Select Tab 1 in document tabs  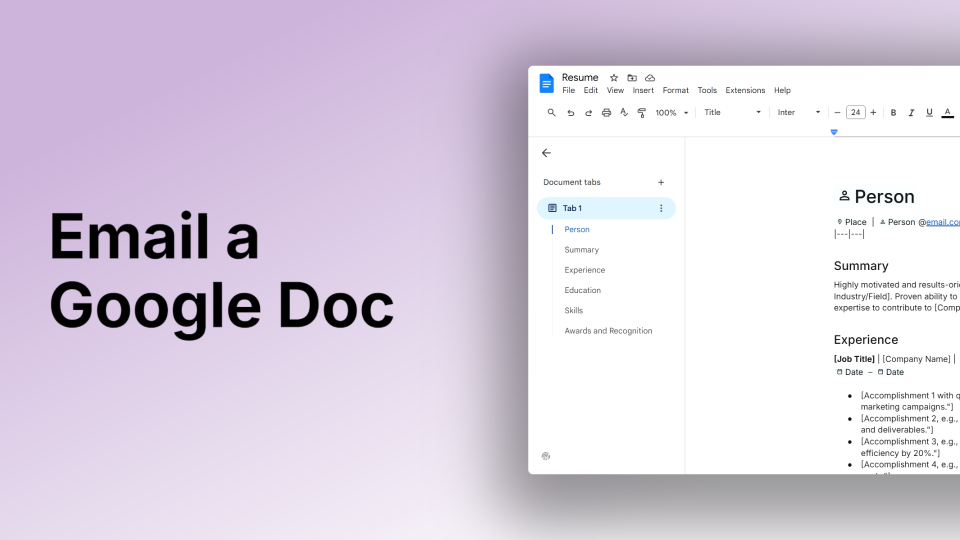[606, 208]
